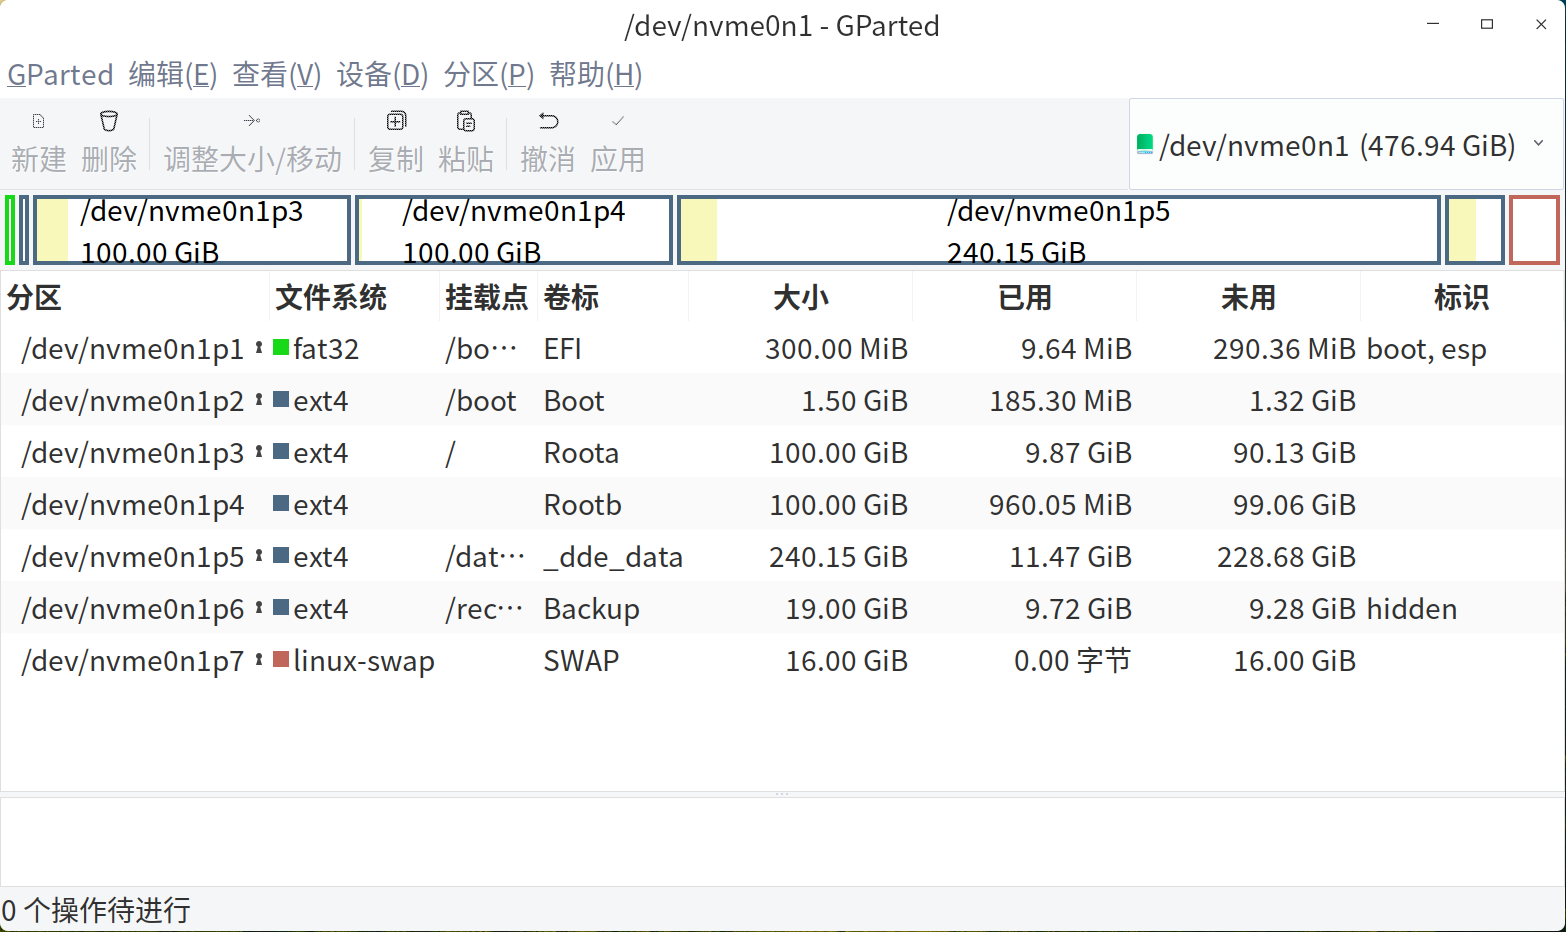Apply pending operations with the 应用 icon
The width and height of the screenshot is (1566, 932).
tap(618, 121)
